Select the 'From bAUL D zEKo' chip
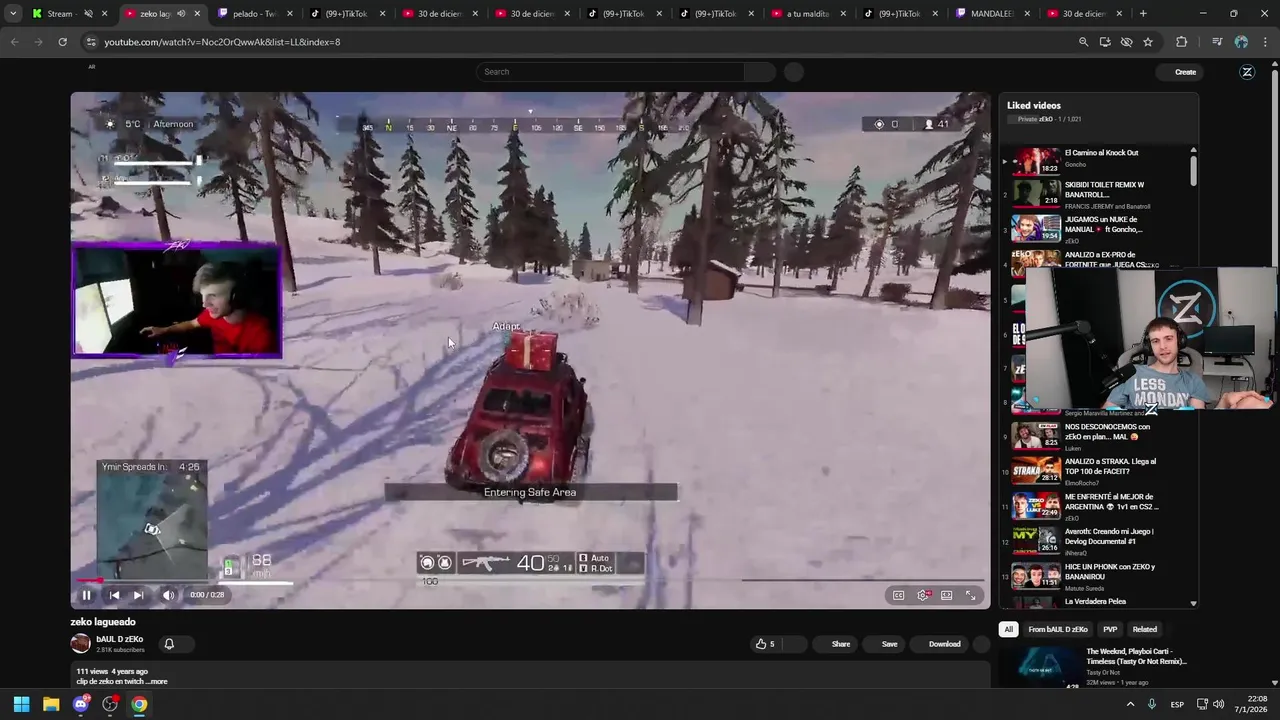Screen dimensions: 1280x720 pos(1057,629)
